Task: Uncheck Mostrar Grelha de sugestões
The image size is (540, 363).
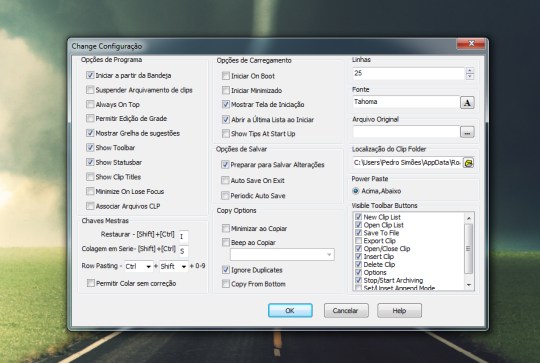Action: point(90,133)
